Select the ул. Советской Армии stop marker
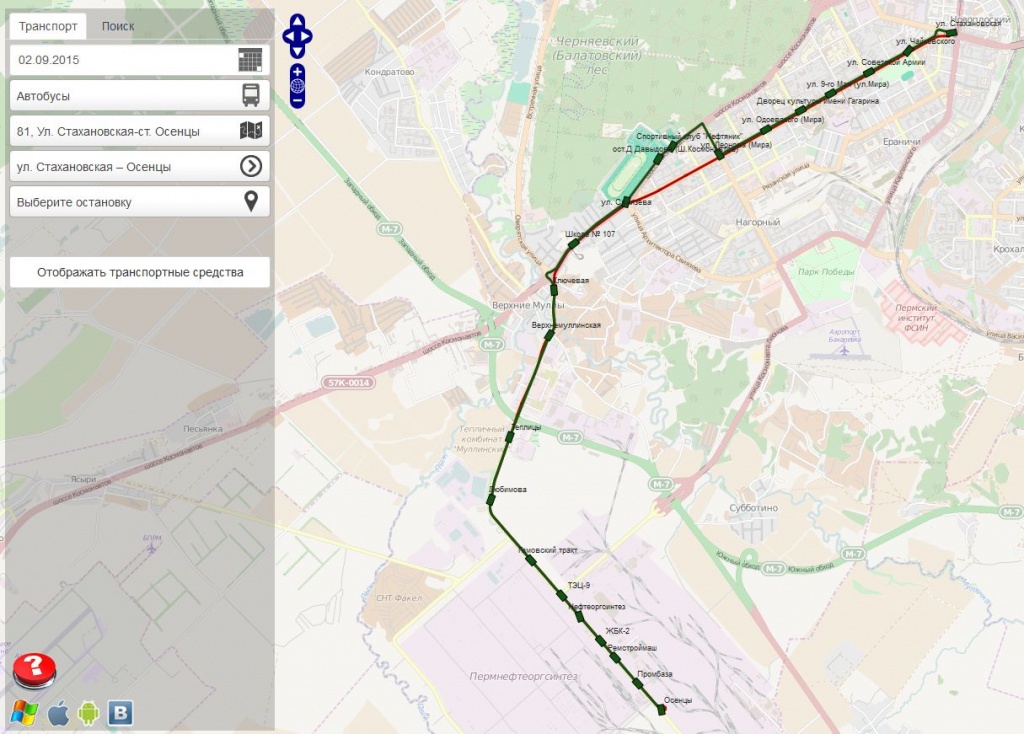Screen dimensions: 1024x734 coord(869,72)
